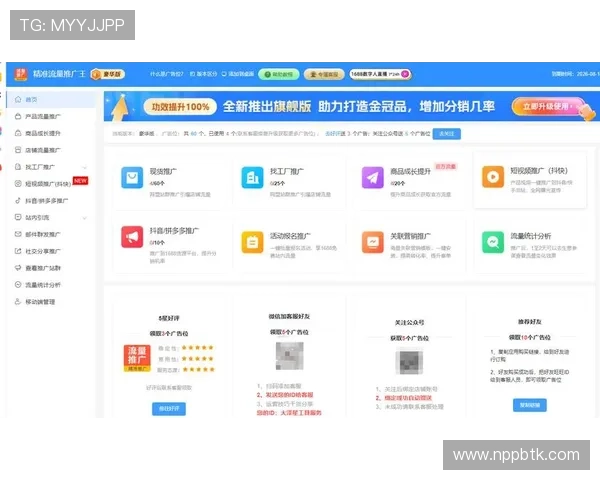The image size is (600, 480).
Task: Click the 关联营销推广 card title
Action: pos(410,236)
